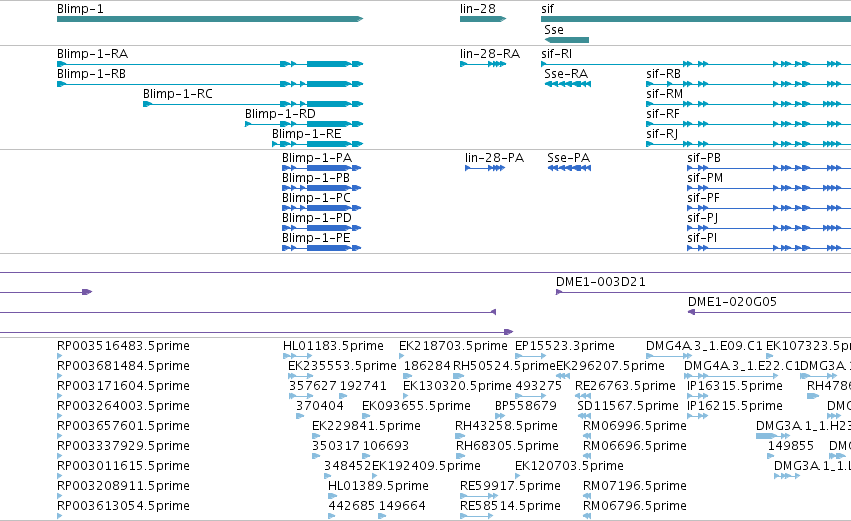Select the sif-RI transcript label

pos(556,54)
